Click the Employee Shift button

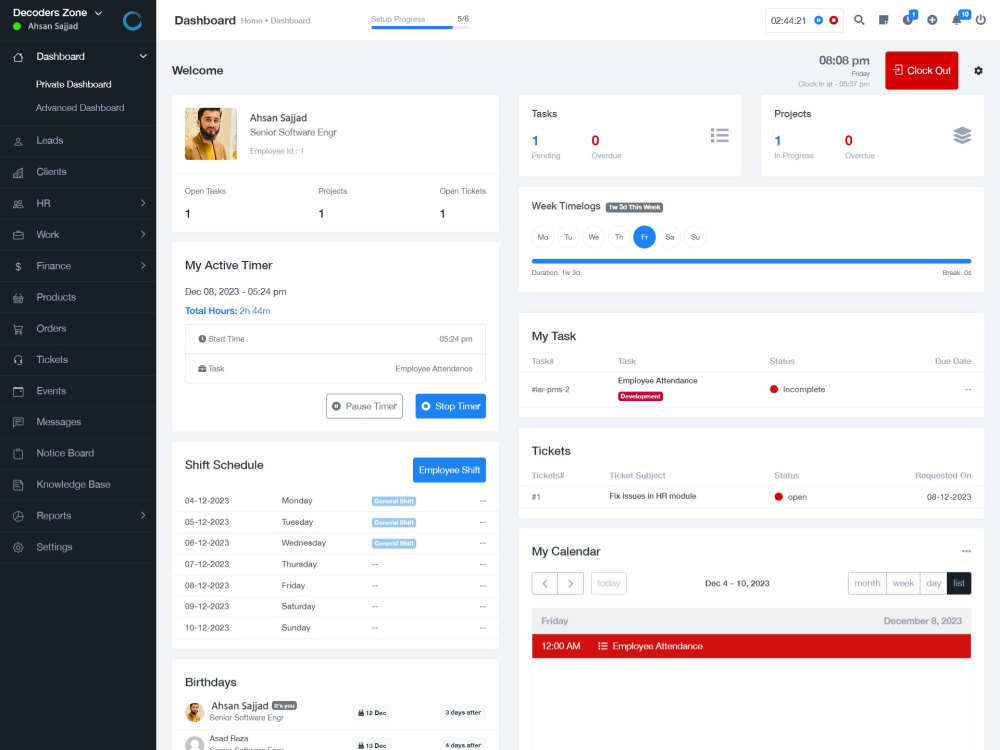click(450, 470)
